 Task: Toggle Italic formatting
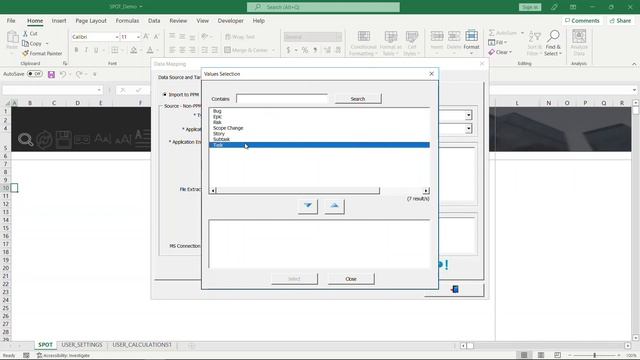(86, 50)
